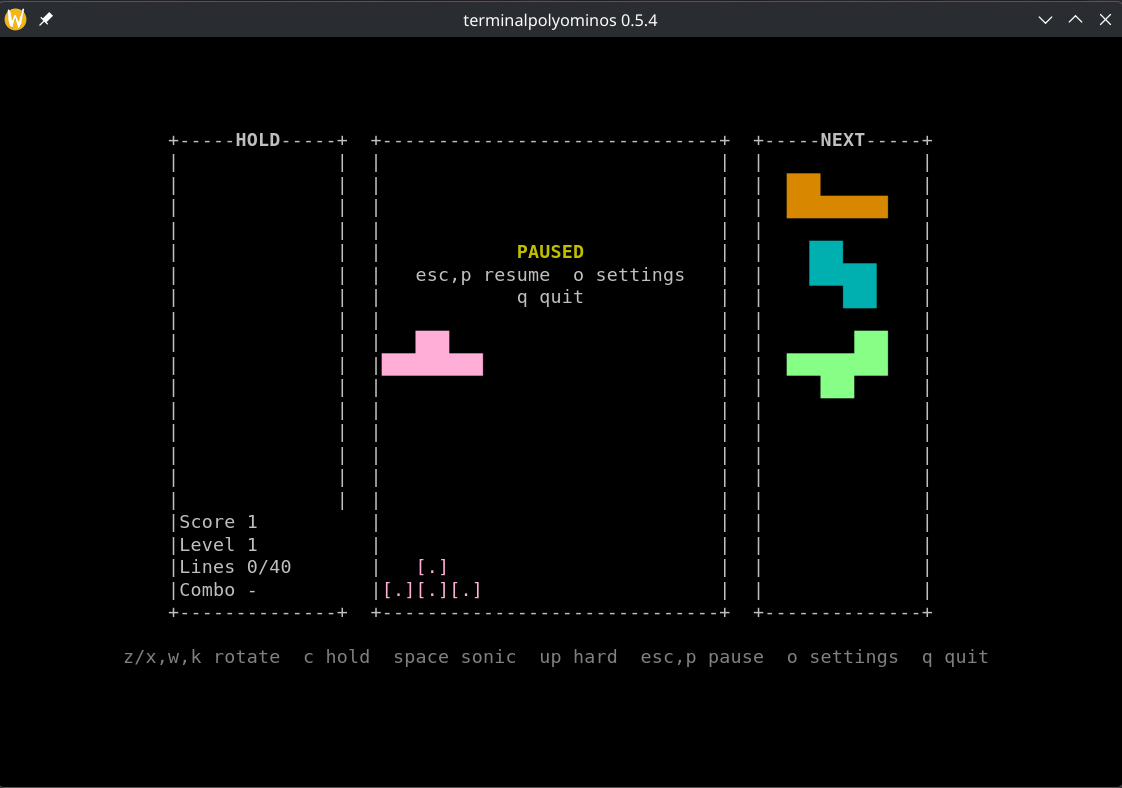Screen dimensions: 1122x788
Task: Click the teal S-shaped piece in NEXT
Action: coord(843,274)
